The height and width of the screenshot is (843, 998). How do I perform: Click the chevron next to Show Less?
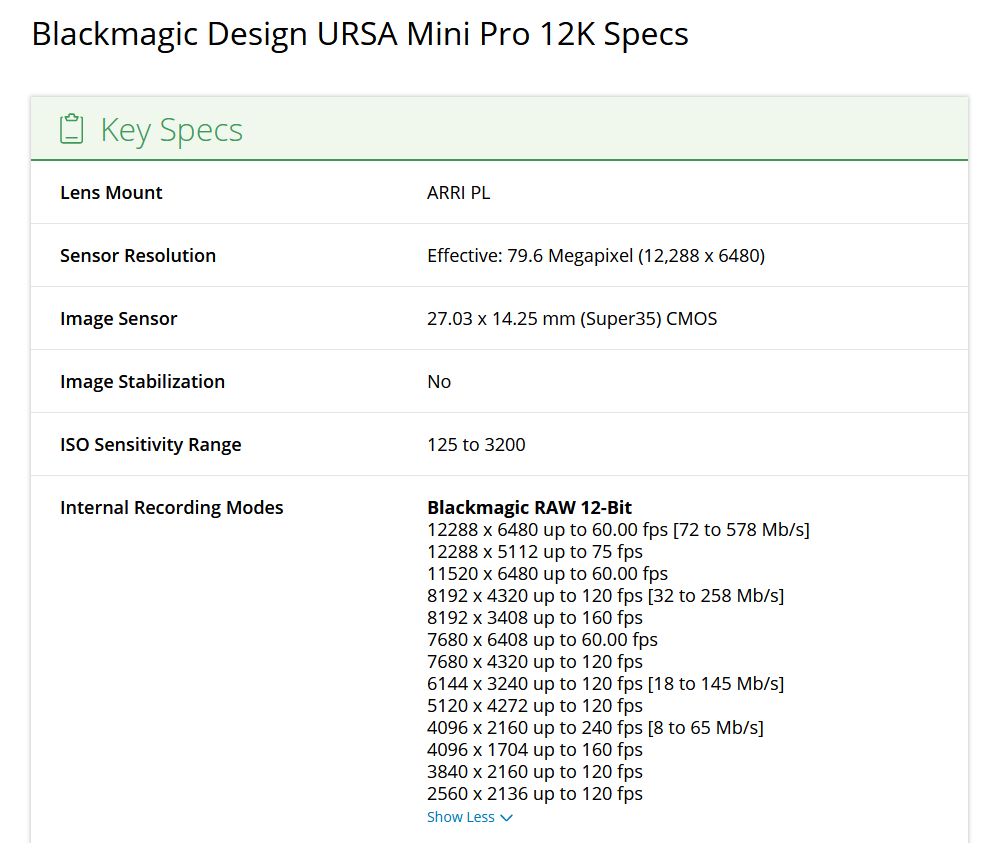point(507,818)
